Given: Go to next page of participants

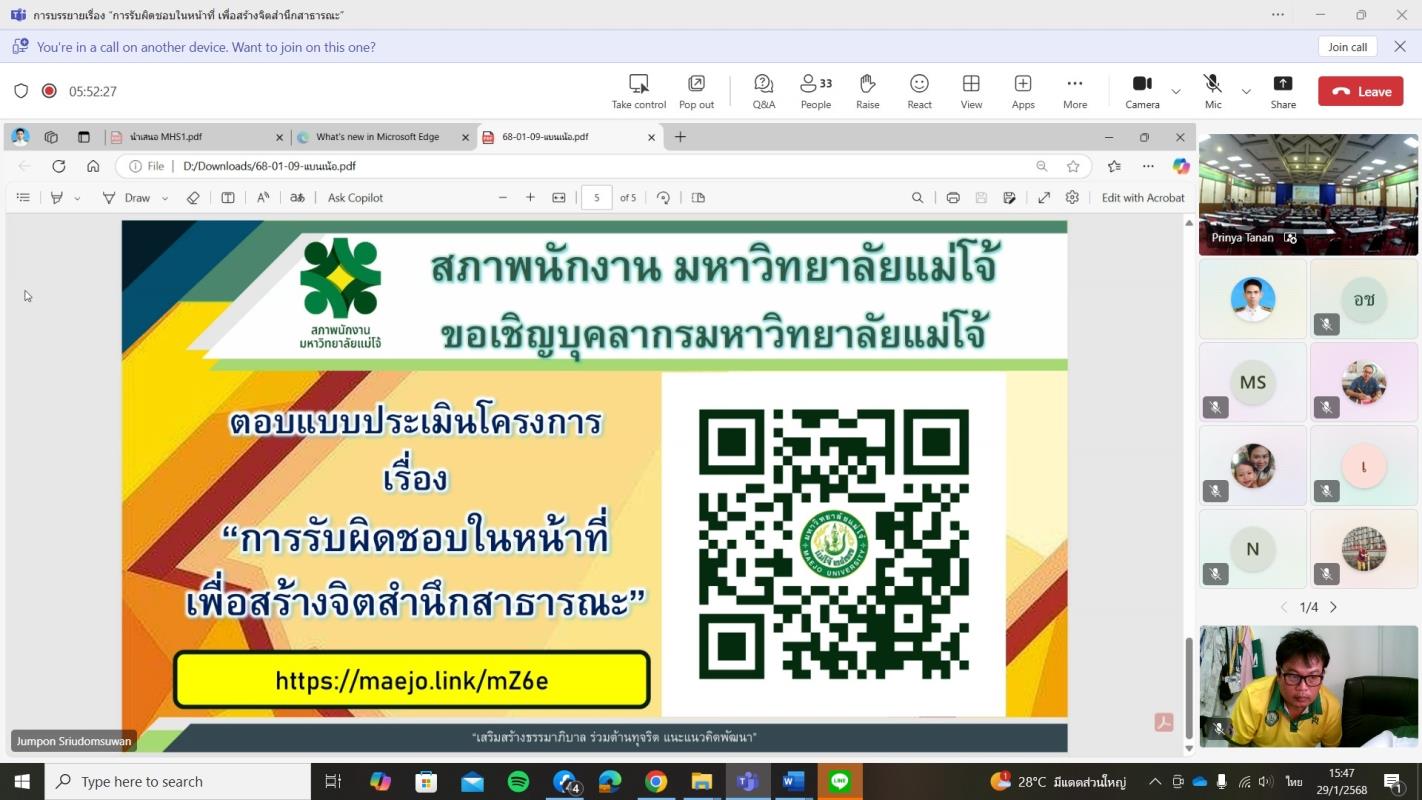Looking at the screenshot, I should point(1333,607).
